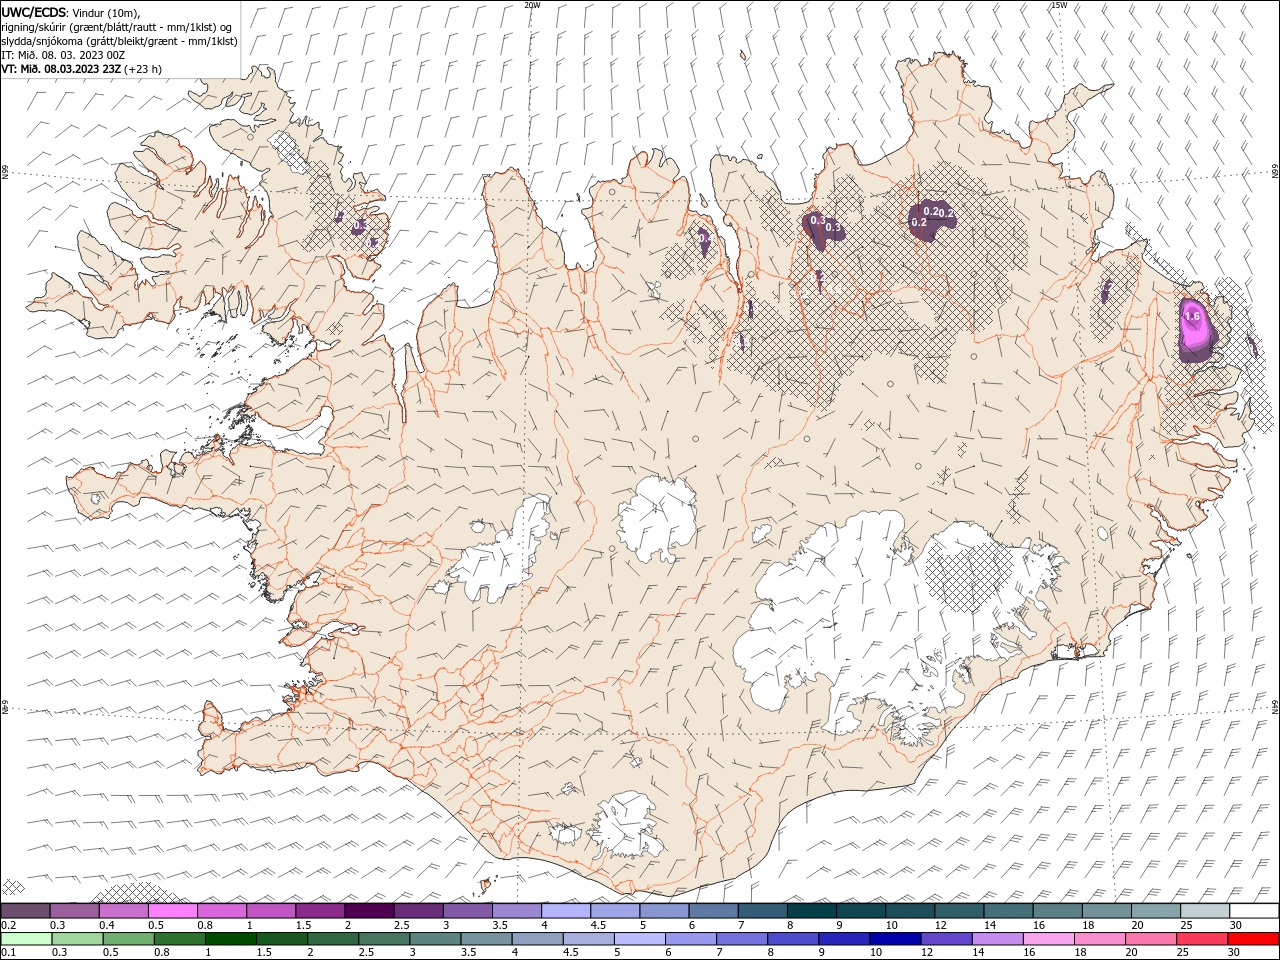Click the bright pink 0.5 swatch, top legend bar
1280x960 pixels.
(x=172, y=911)
